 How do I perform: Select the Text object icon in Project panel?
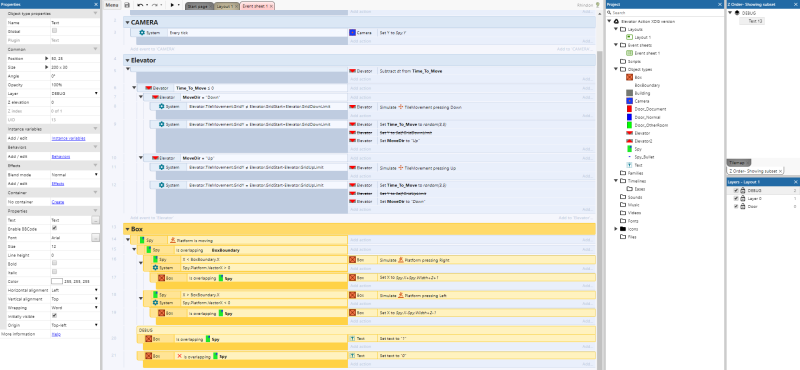pos(629,165)
